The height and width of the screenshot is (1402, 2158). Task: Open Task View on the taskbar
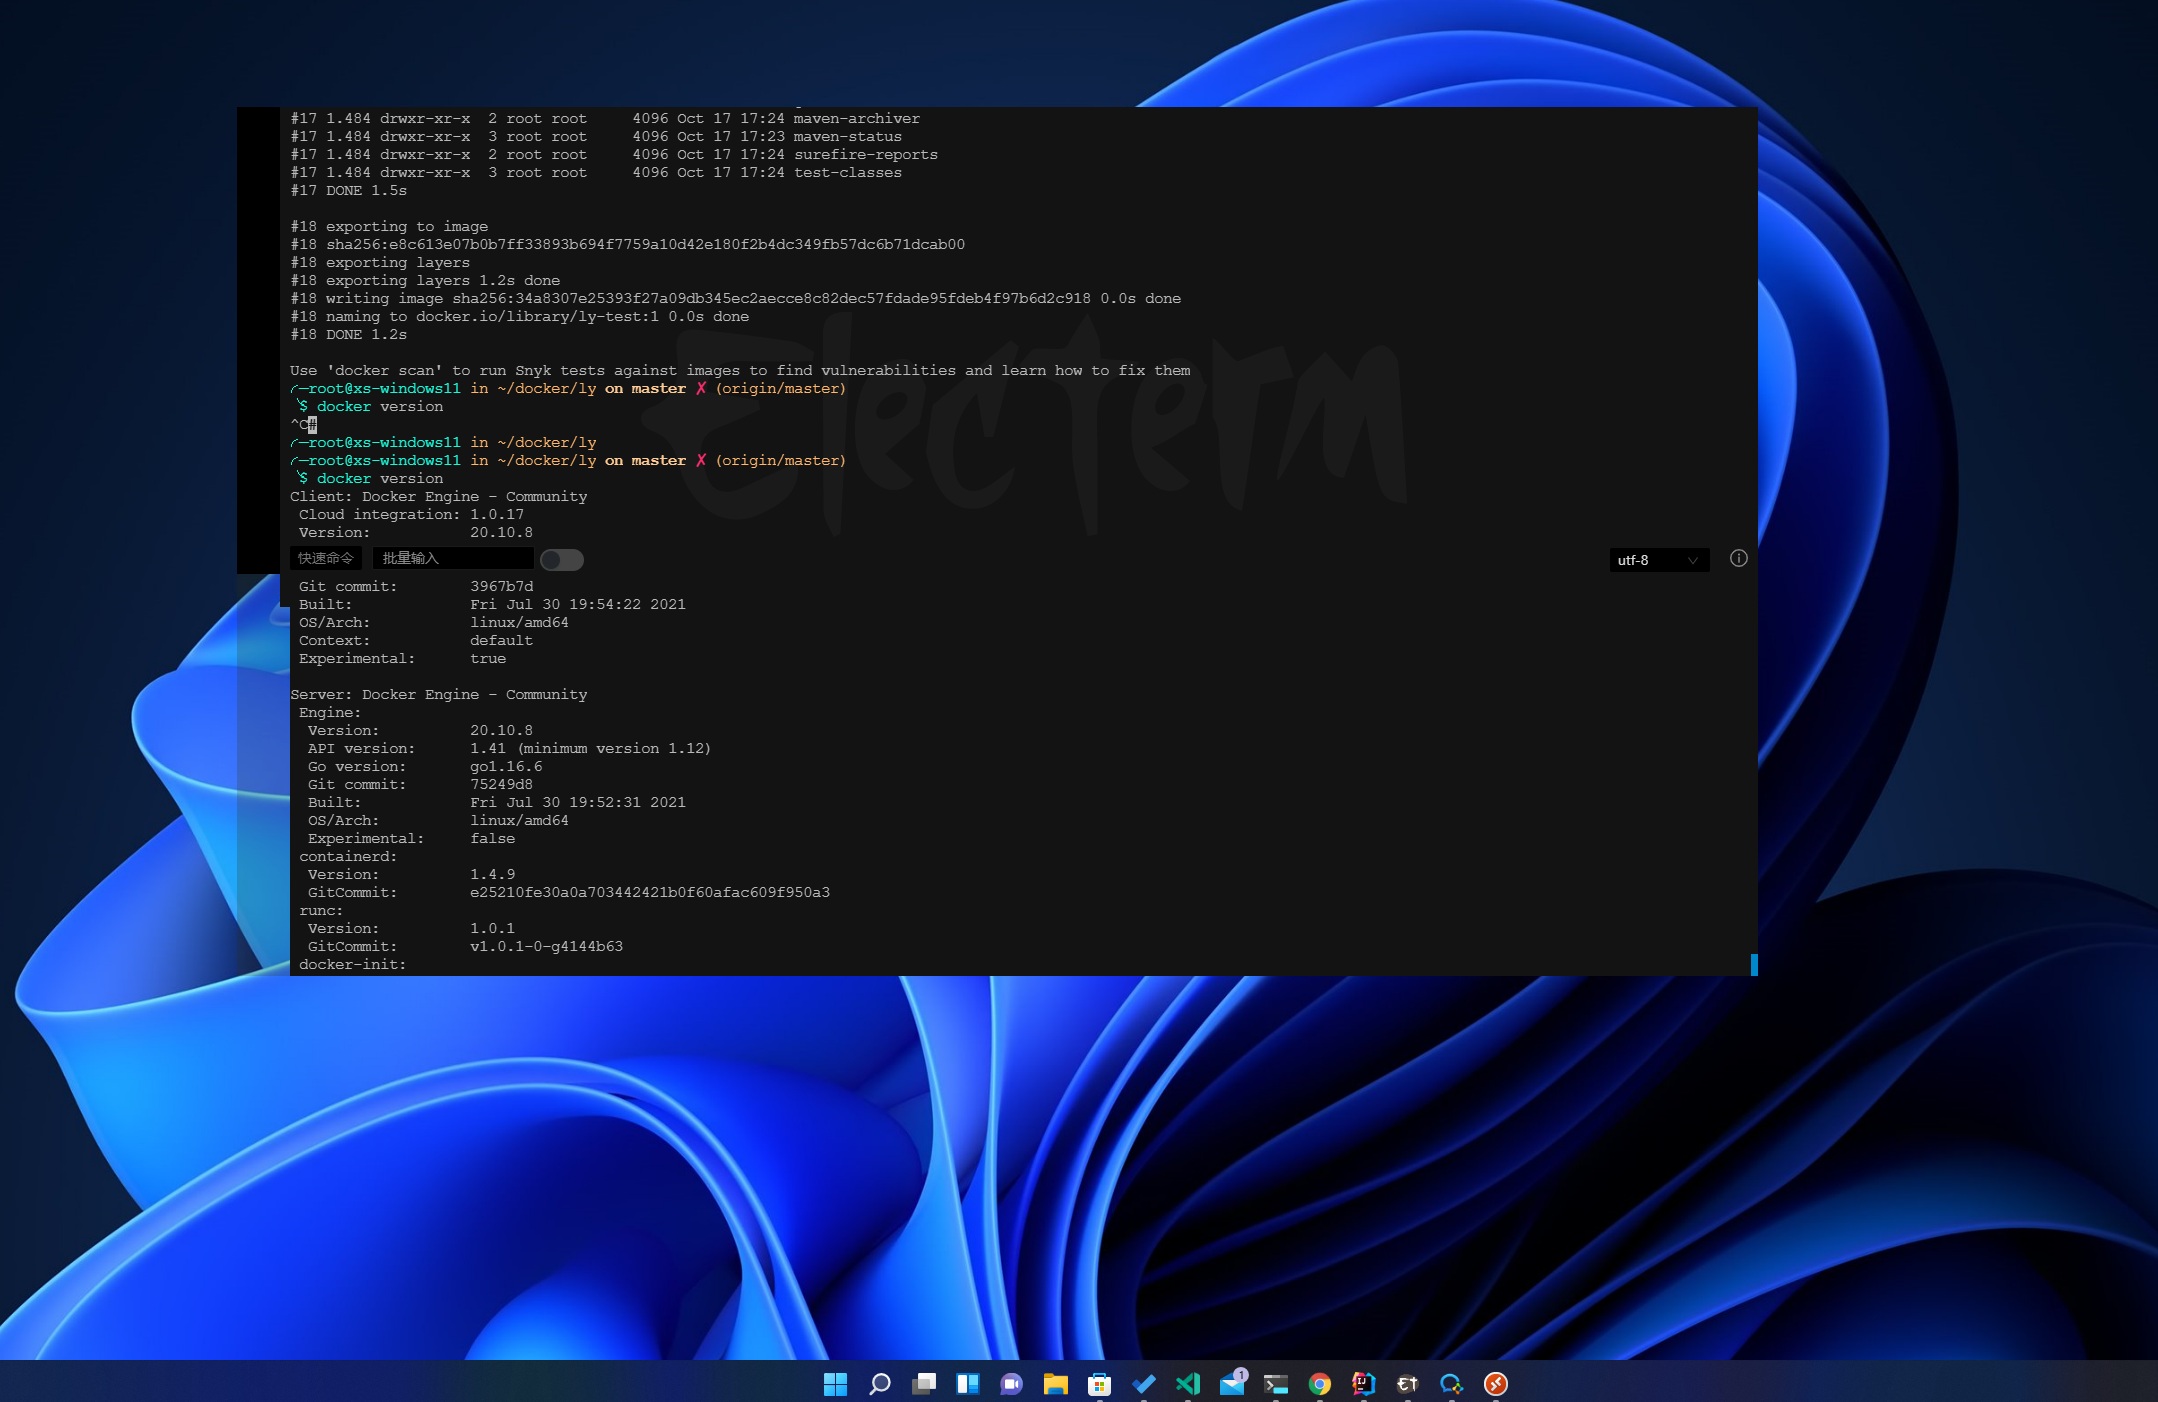point(924,1384)
